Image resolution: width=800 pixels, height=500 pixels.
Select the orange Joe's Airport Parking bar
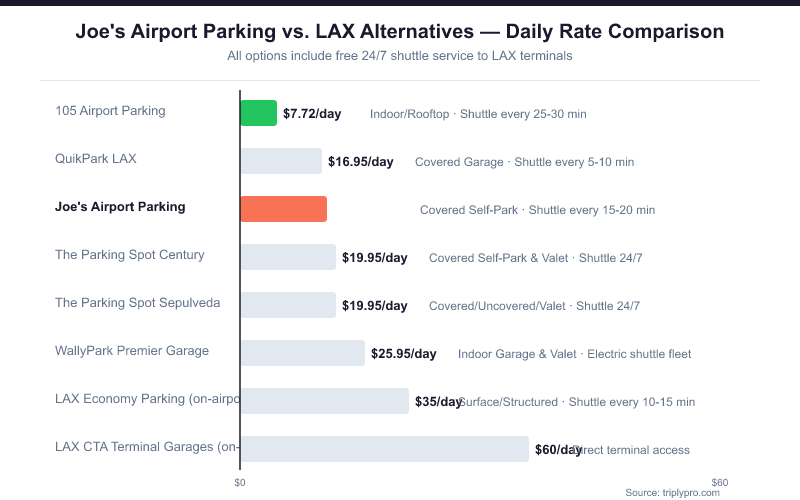pyautogui.click(x=283, y=209)
